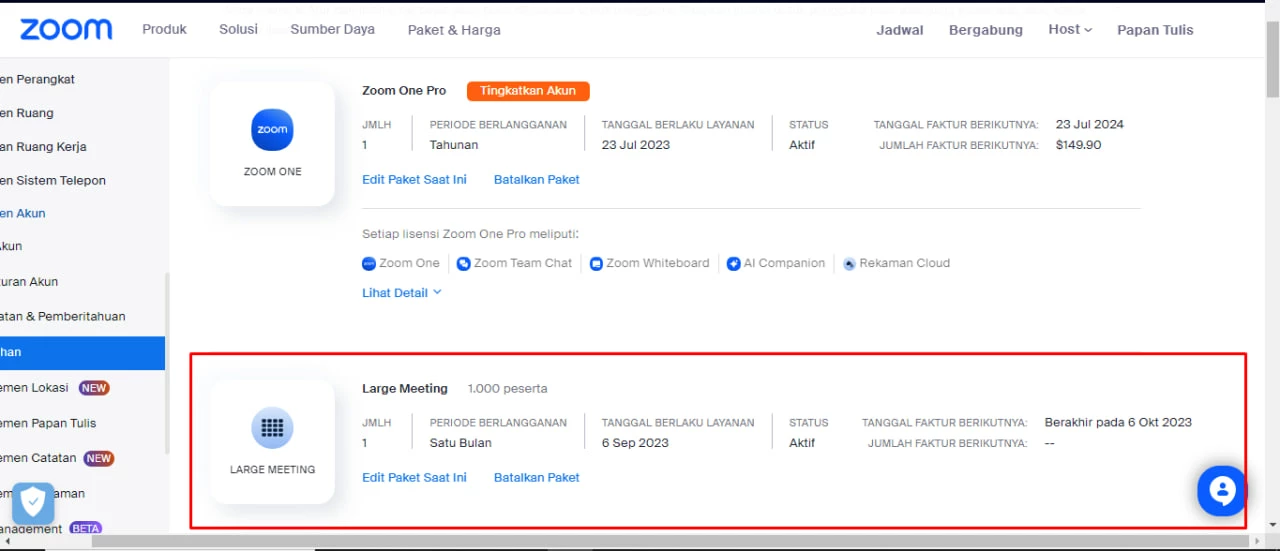Open Papan Tulis from the header
Screen dimensions: 1280x551
tap(1155, 30)
